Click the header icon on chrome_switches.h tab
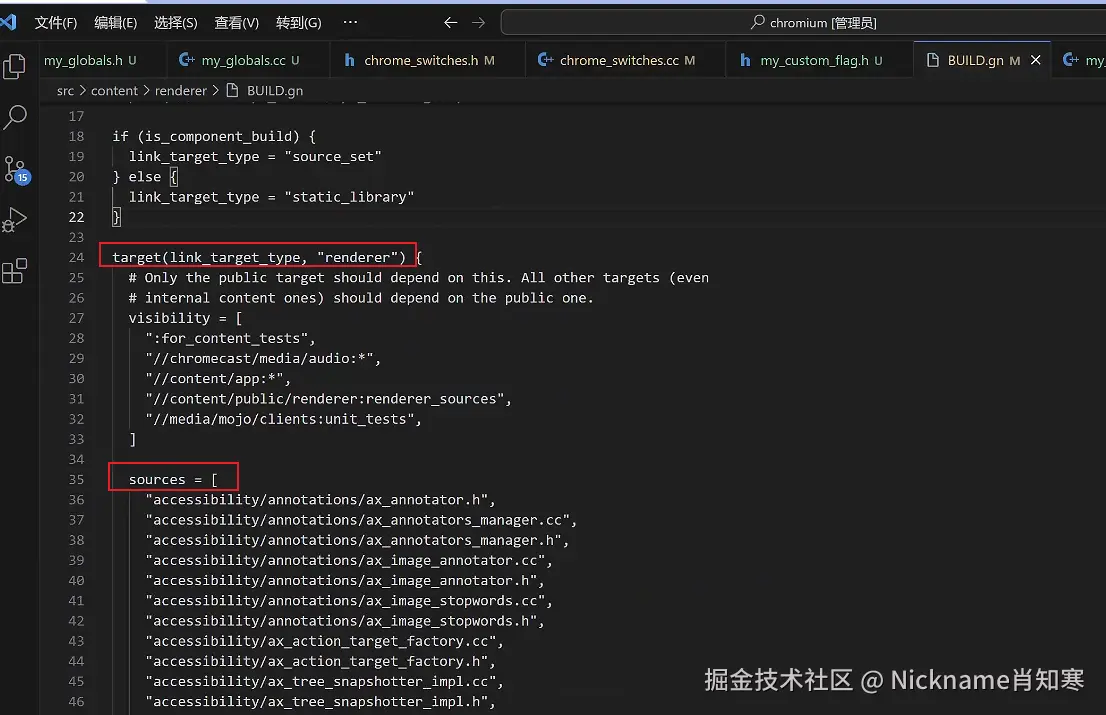1106x715 pixels. tap(349, 60)
